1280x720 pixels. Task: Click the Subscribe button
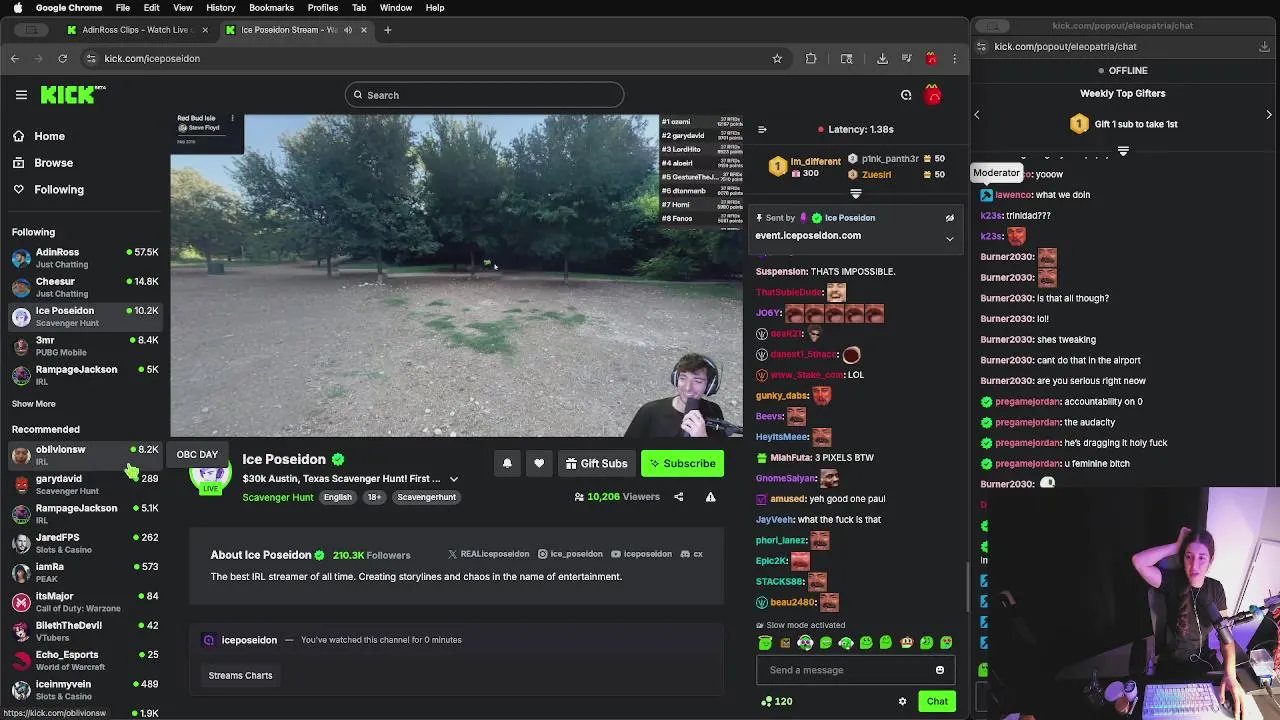682,464
